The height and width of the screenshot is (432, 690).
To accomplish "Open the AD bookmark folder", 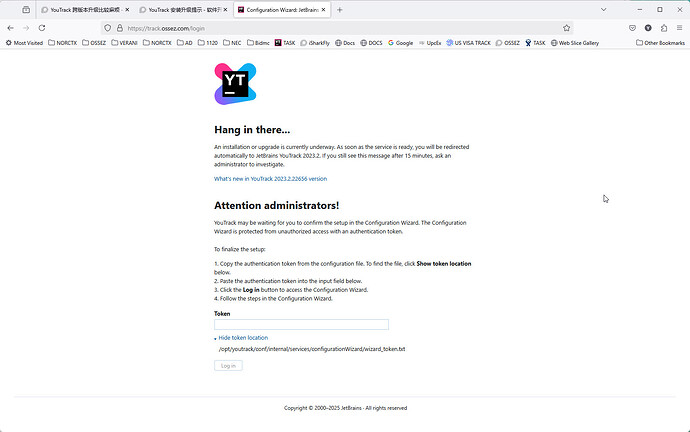I will pyautogui.click(x=185, y=43).
